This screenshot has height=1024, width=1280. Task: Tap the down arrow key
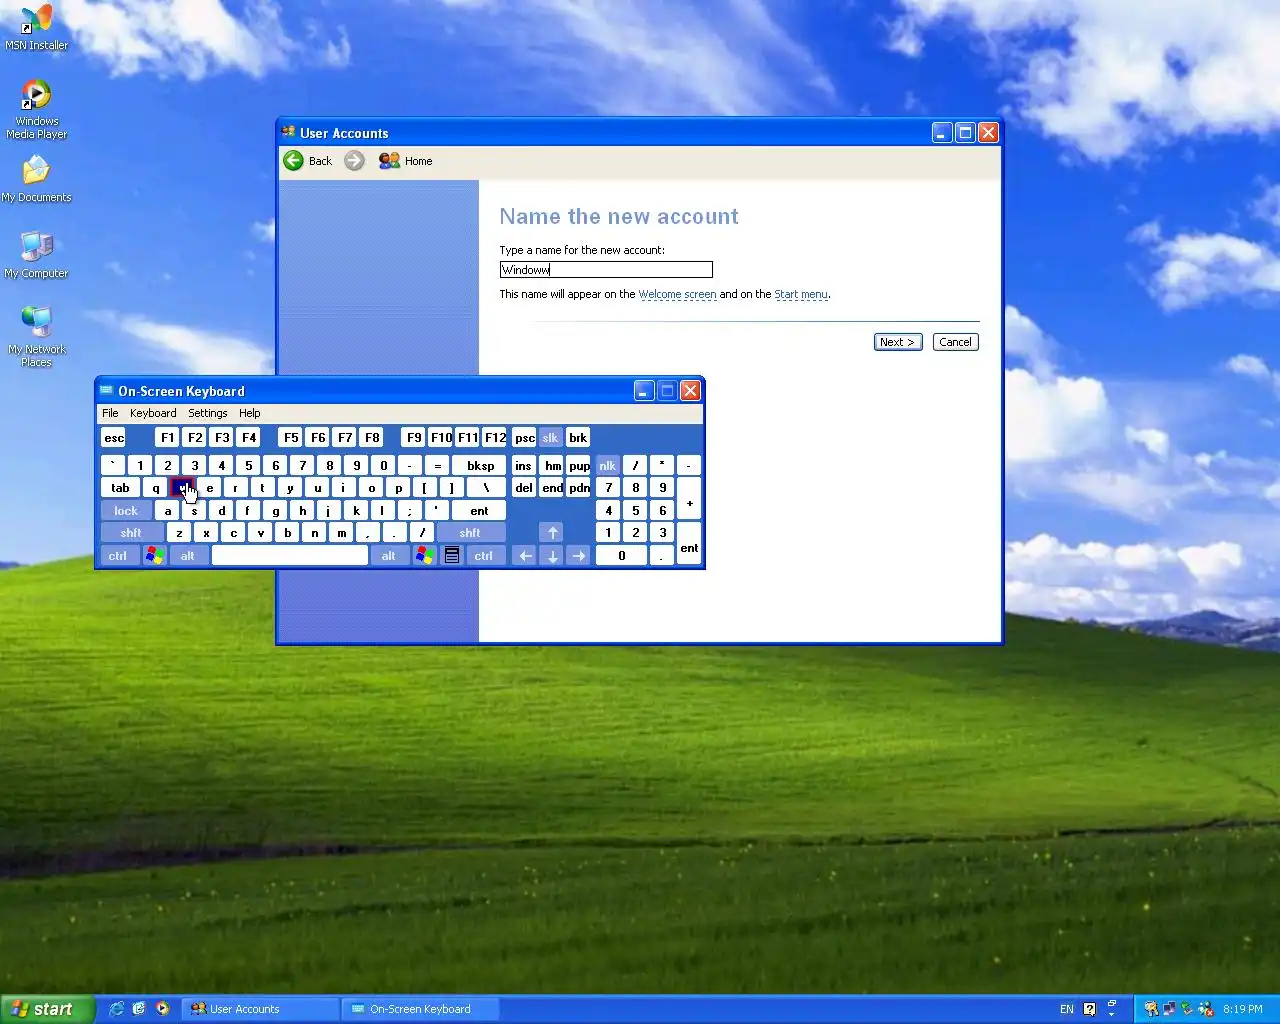[x=552, y=556]
